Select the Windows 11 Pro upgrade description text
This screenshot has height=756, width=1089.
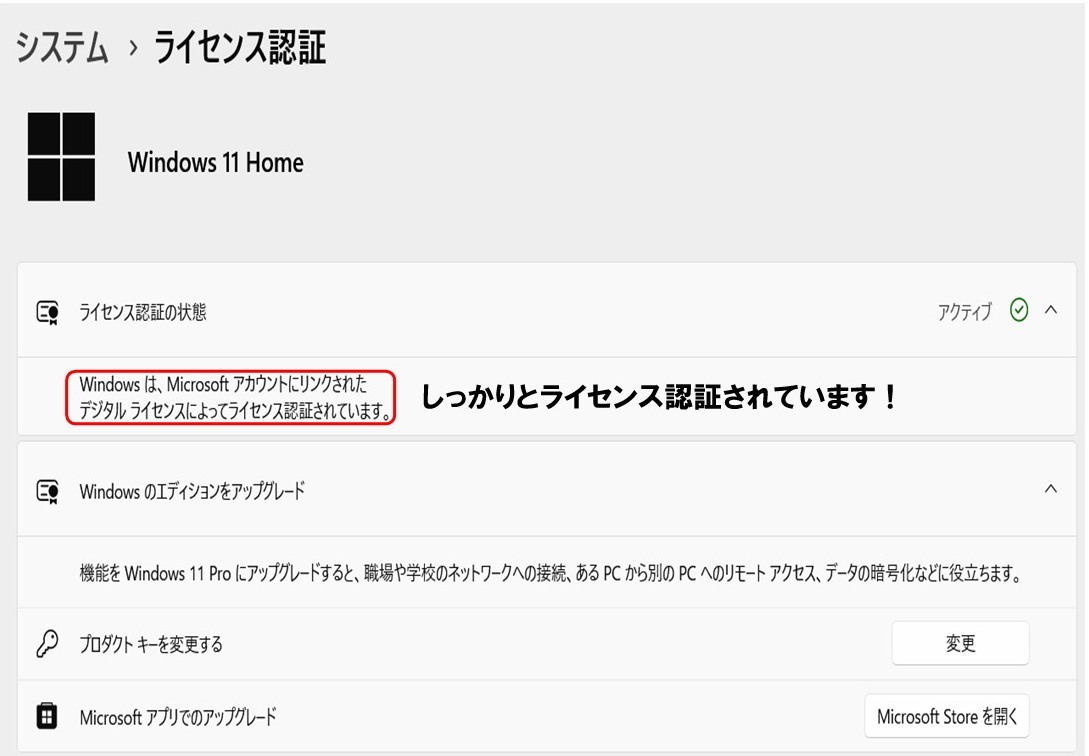[x=550, y=573]
